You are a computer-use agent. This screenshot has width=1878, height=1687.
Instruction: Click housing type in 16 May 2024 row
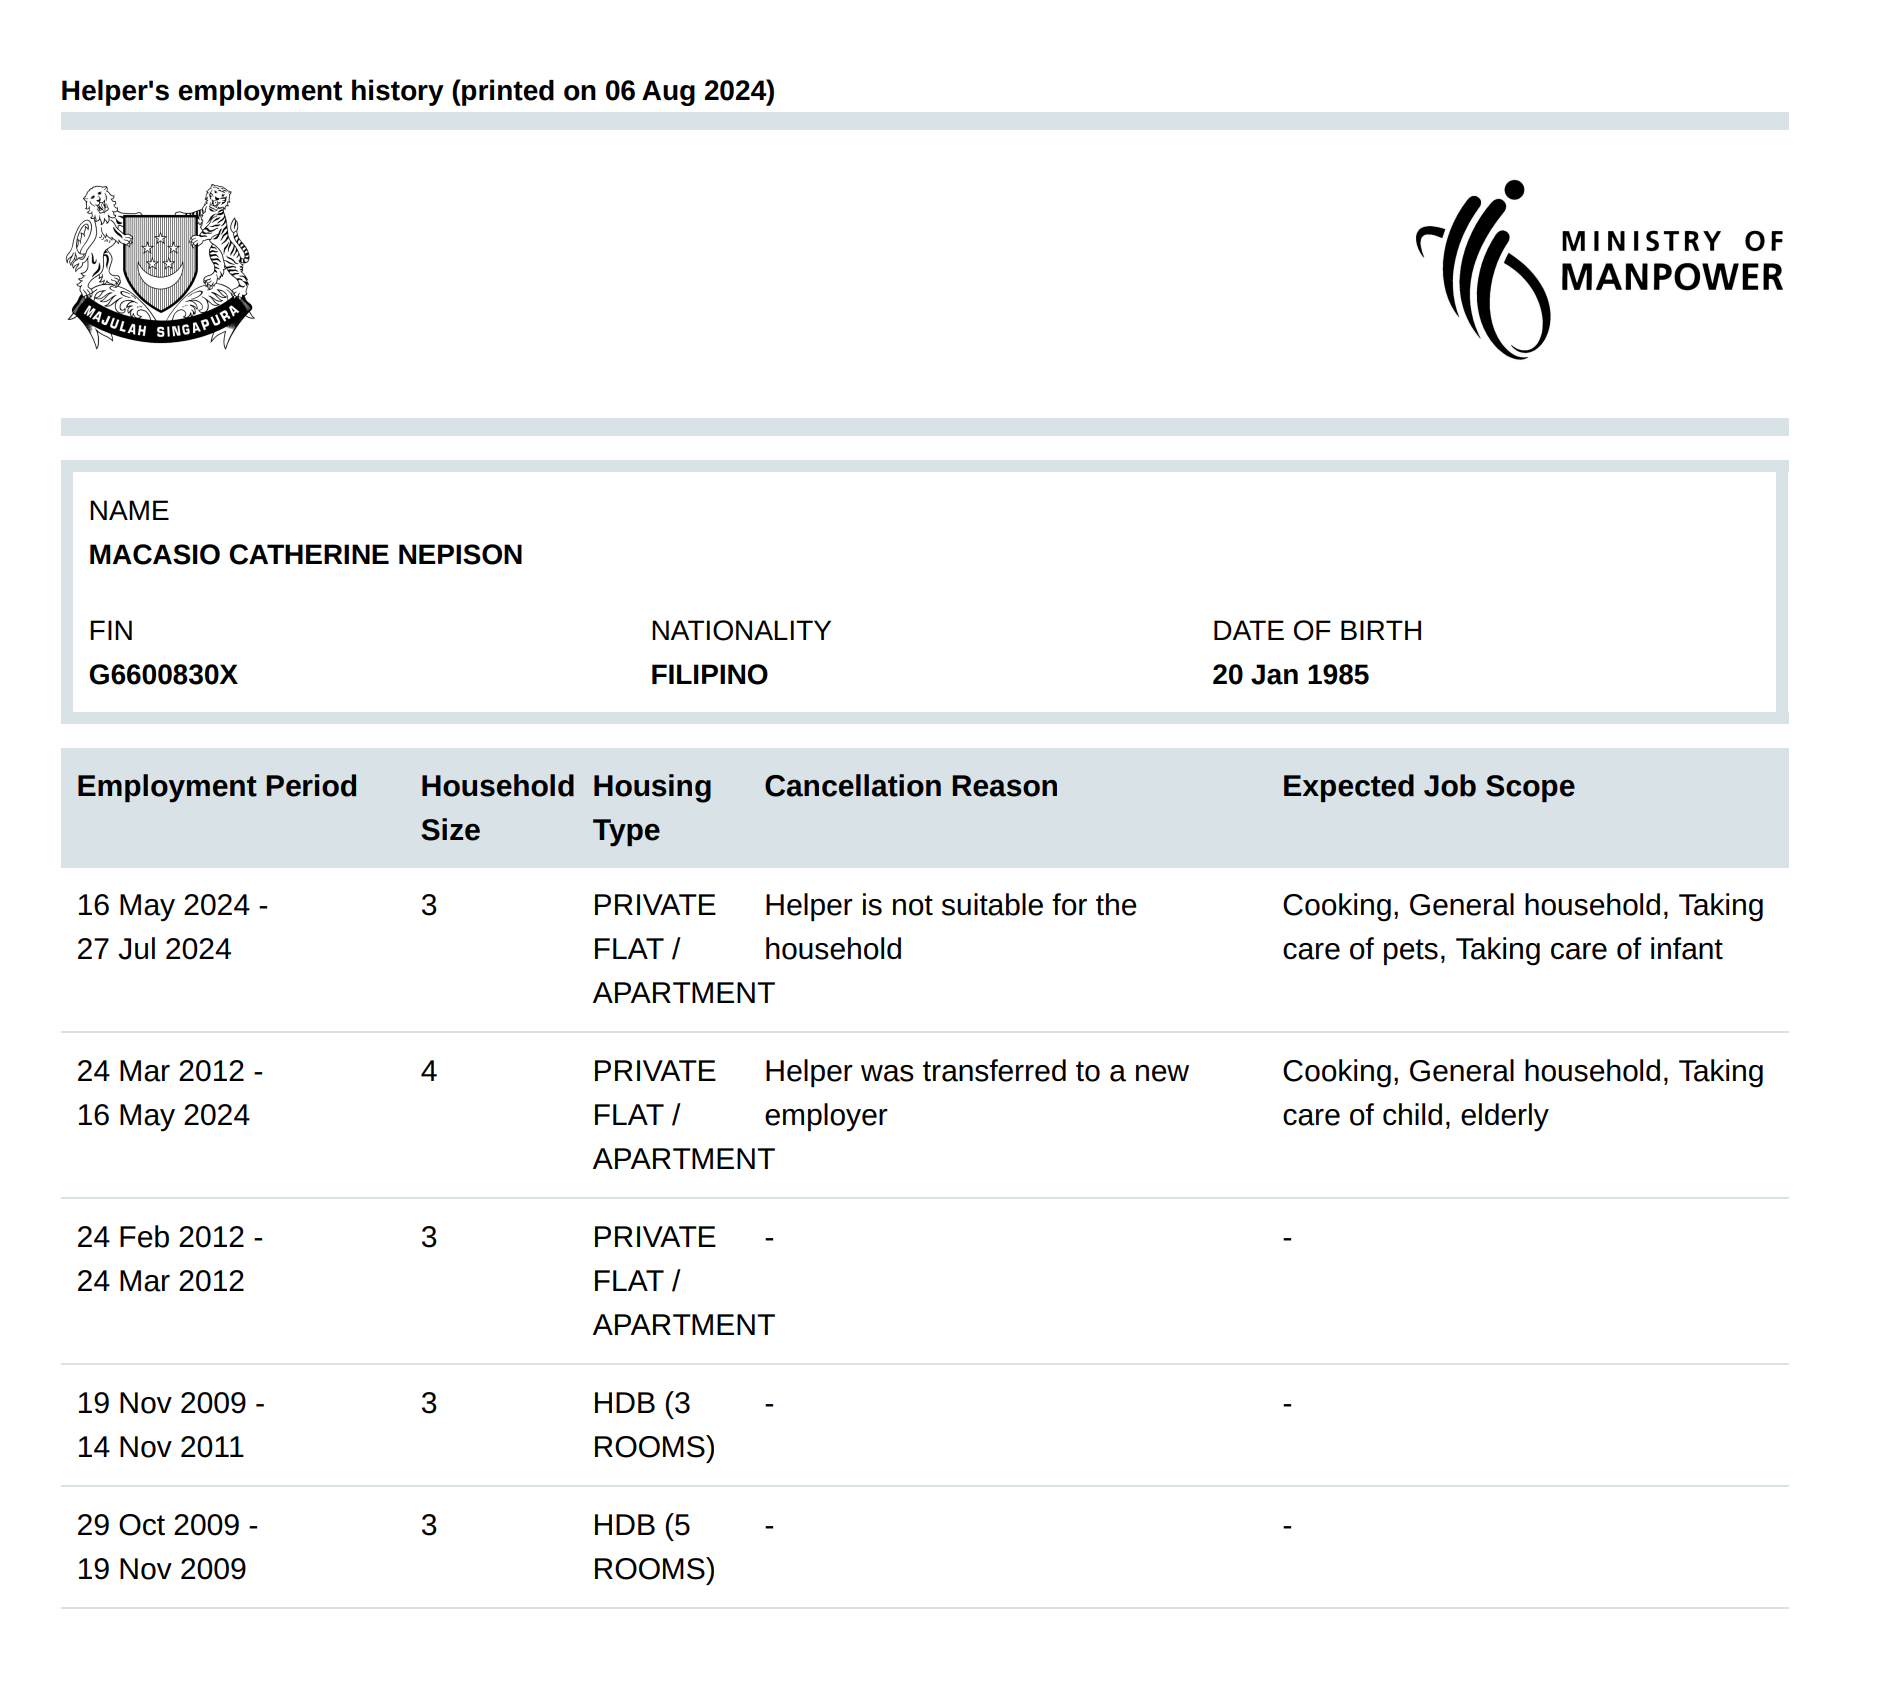click(684, 949)
